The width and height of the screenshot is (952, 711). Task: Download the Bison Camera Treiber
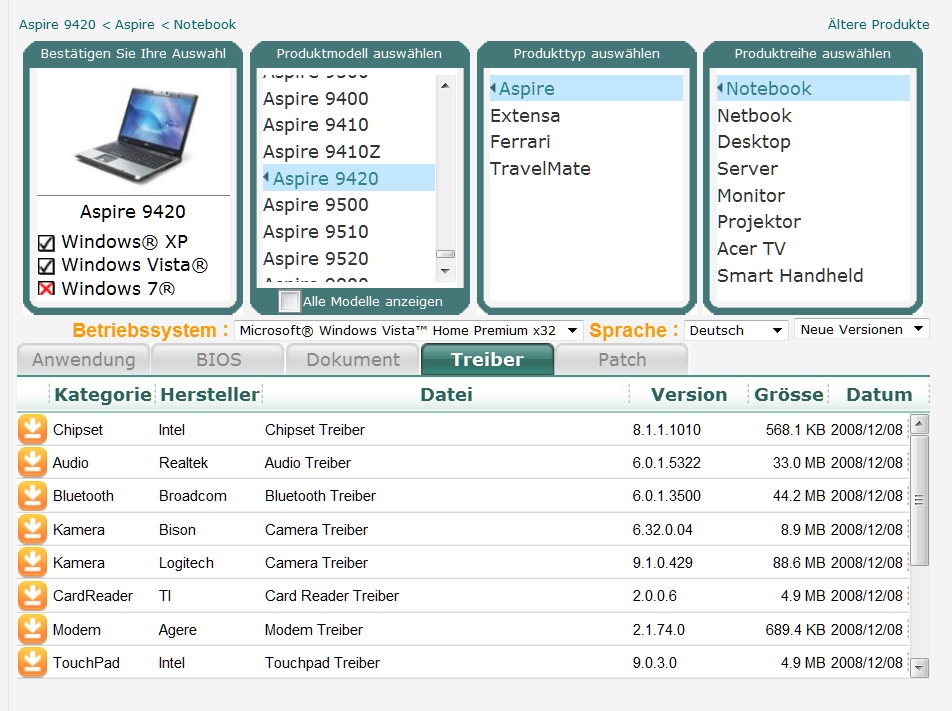(32, 529)
